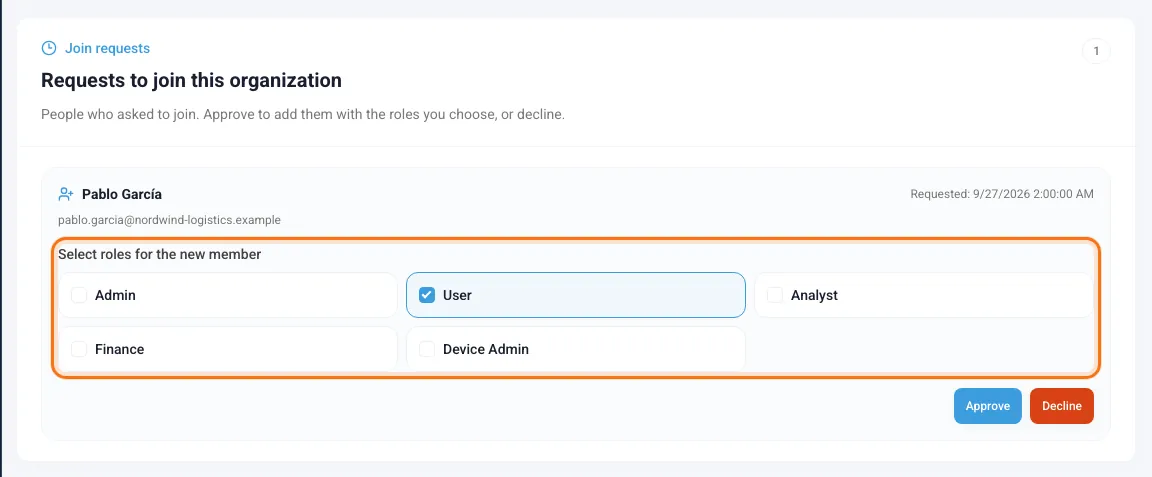Click the pending request count badge showing 1
Image resolution: width=1152 pixels, height=477 pixels.
click(1096, 51)
